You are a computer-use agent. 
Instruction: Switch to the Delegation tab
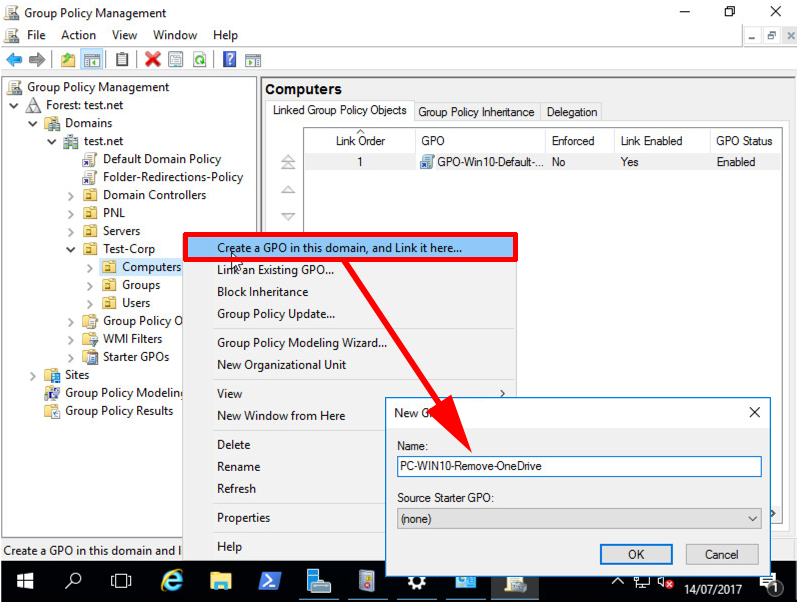pyautogui.click(x=572, y=112)
